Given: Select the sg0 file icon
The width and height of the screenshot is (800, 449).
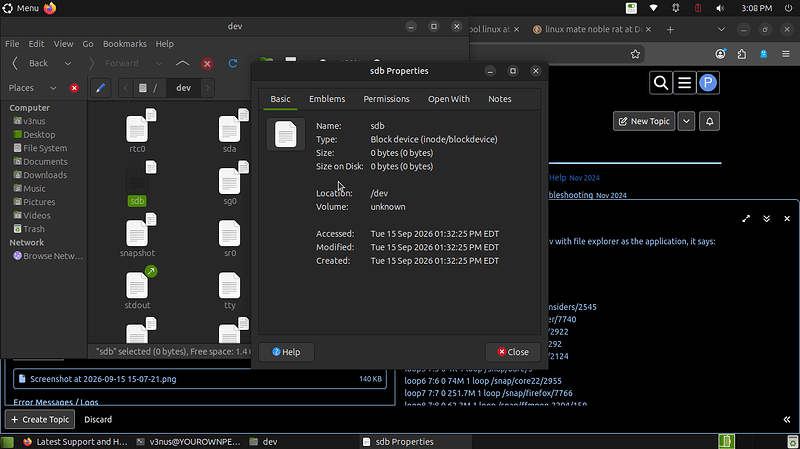Looking at the screenshot, I should coord(230,183).
